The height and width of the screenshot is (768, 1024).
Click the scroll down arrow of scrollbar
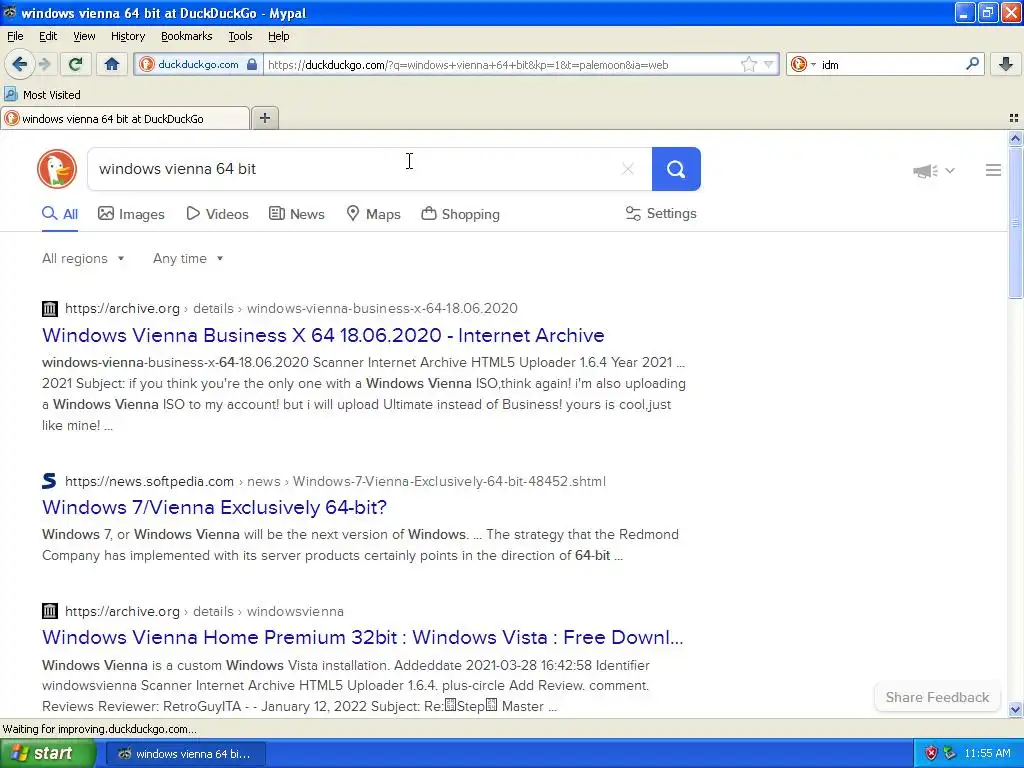tap(1015, 709)
